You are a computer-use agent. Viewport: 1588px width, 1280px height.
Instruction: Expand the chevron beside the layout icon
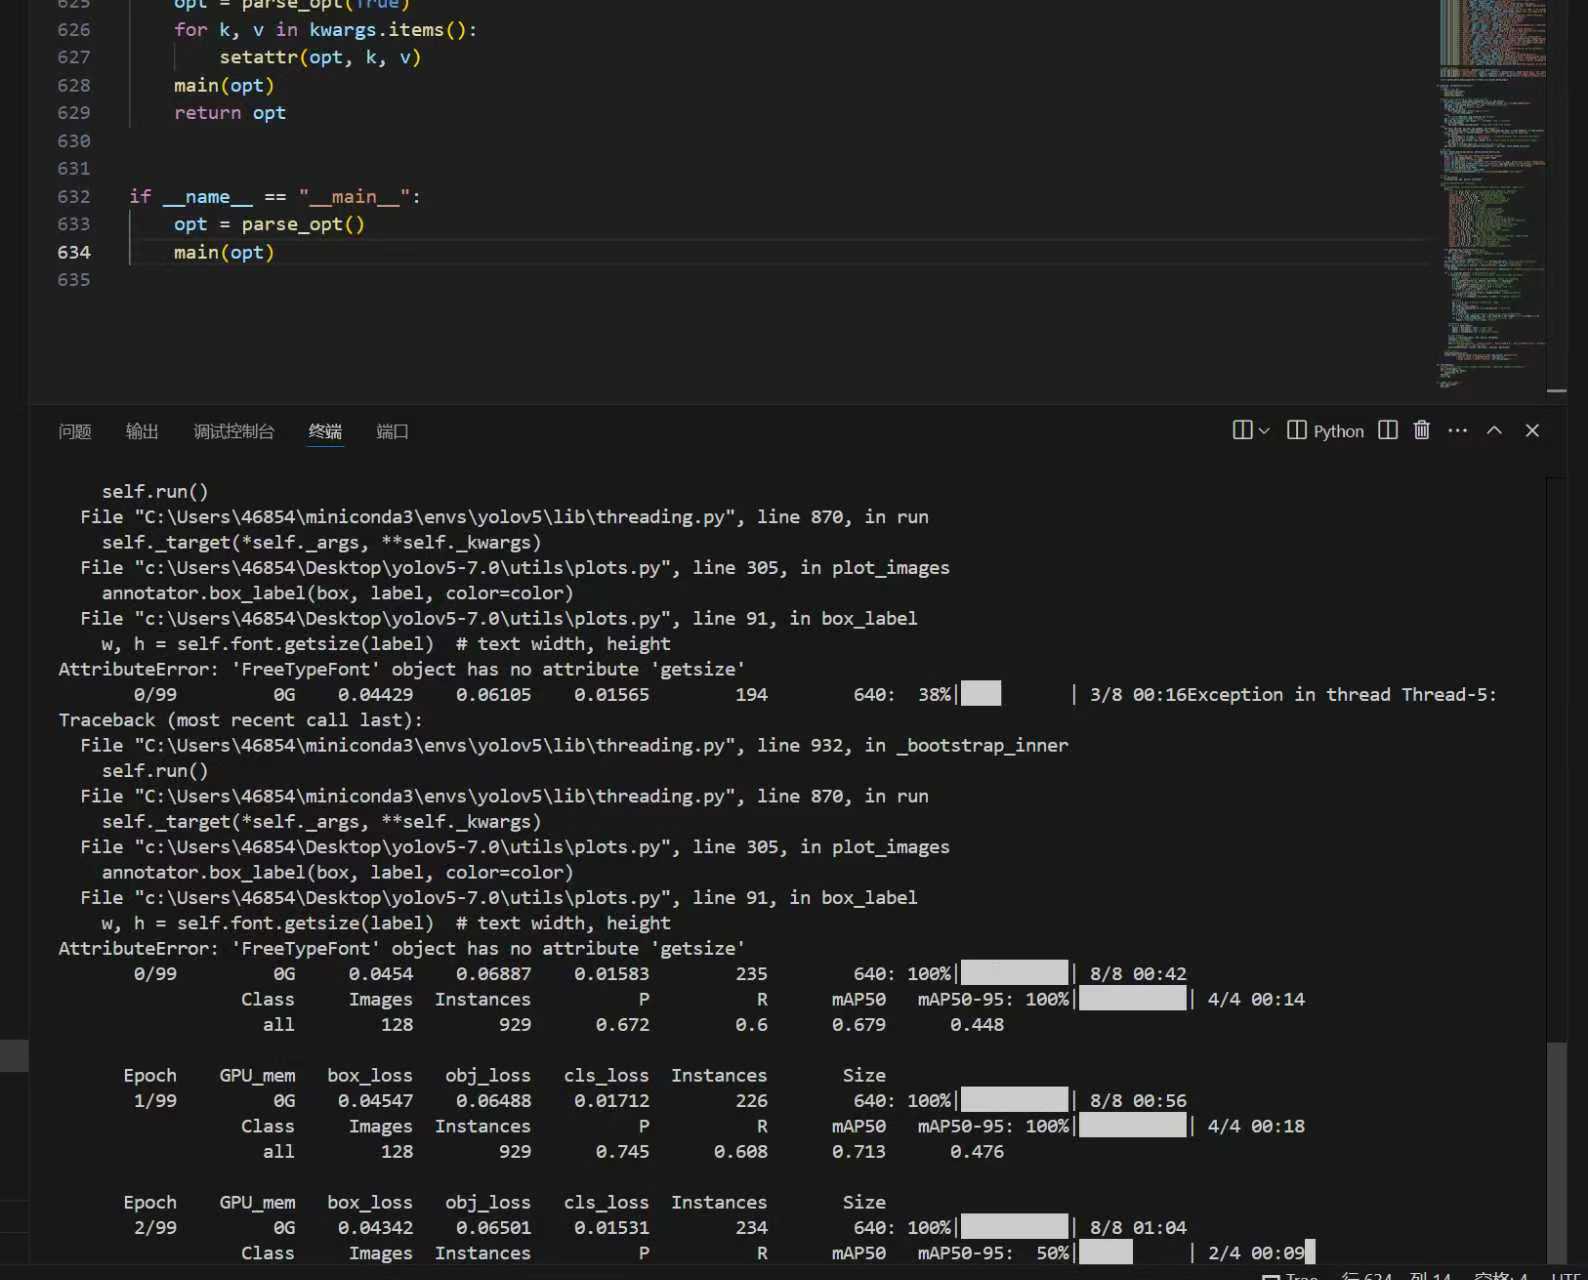point(1264,431)
